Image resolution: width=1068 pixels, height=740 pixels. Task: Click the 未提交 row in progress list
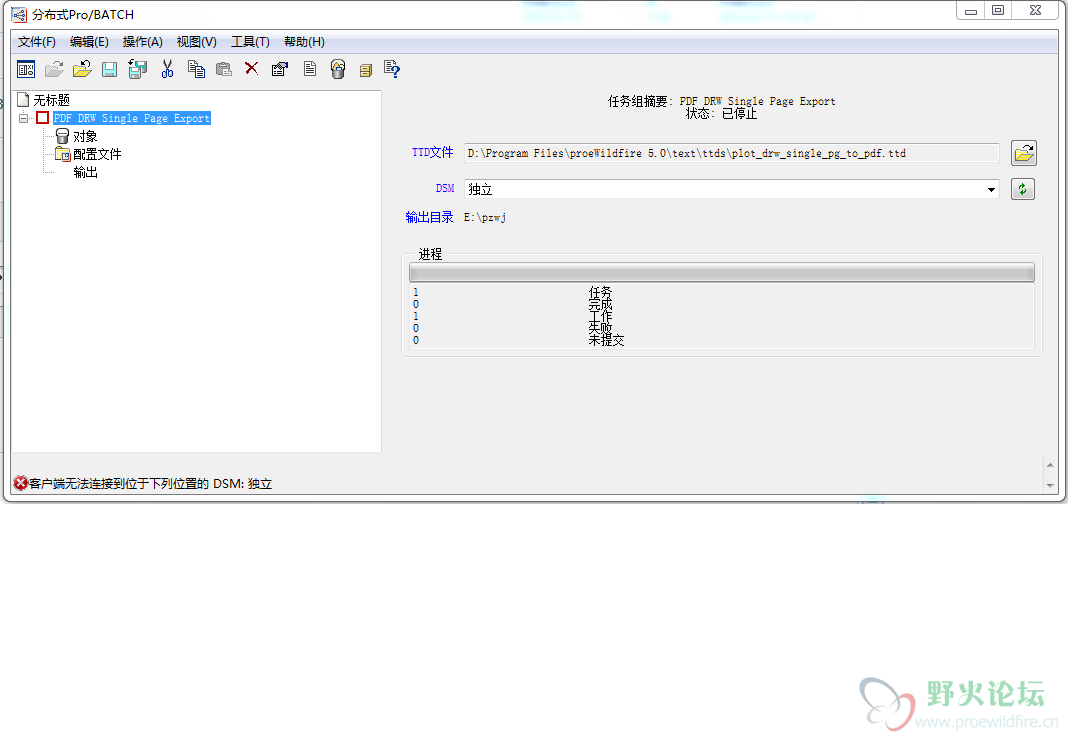point(721,340)
